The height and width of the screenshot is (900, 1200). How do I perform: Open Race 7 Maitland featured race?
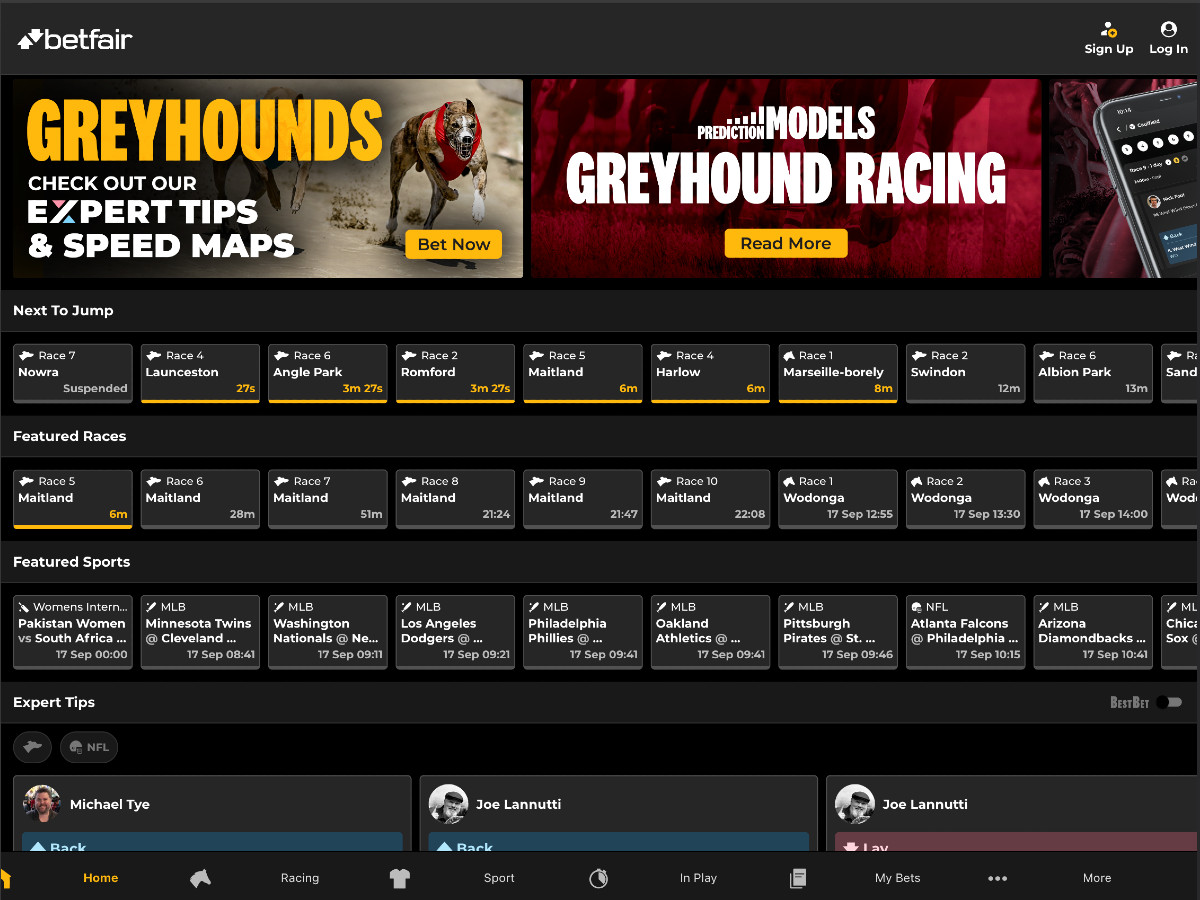click(x=328, y=499)
